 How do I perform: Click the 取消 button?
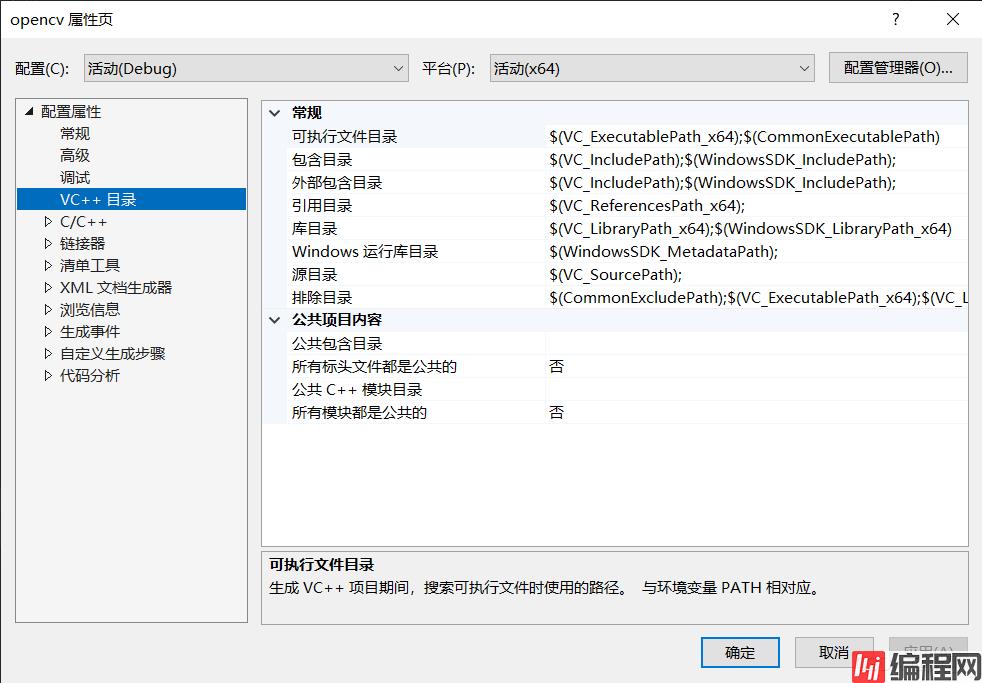[834, 653]
